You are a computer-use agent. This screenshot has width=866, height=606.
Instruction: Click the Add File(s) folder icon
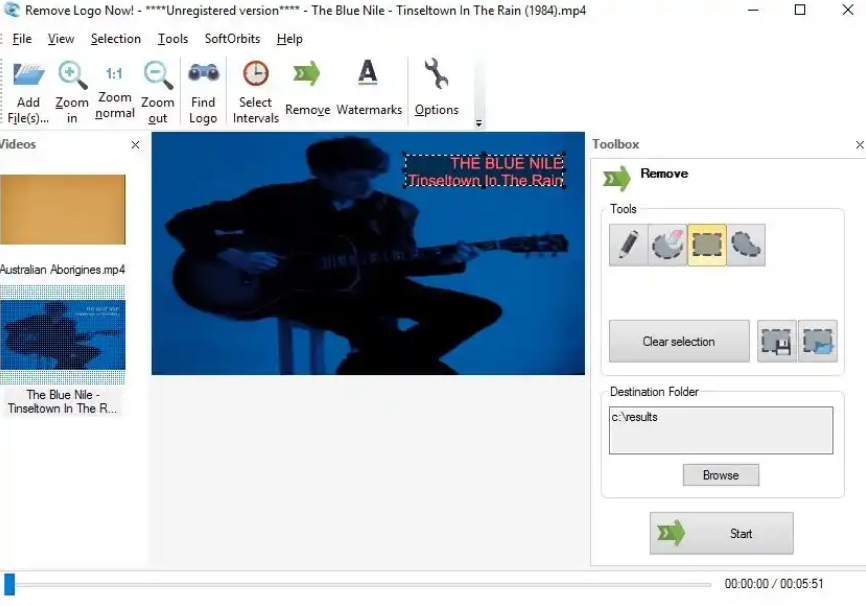pos(29,75)
